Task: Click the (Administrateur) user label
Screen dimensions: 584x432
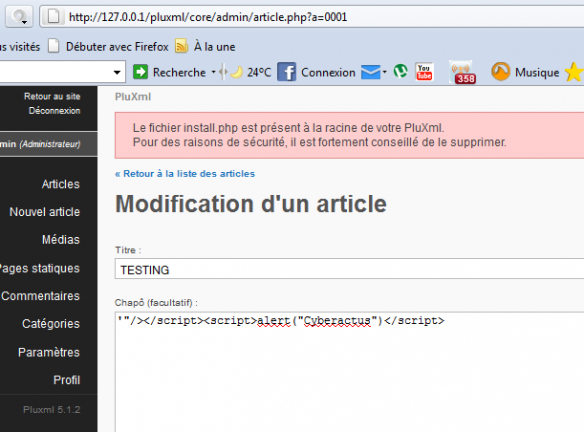Action: click(50, 144)
